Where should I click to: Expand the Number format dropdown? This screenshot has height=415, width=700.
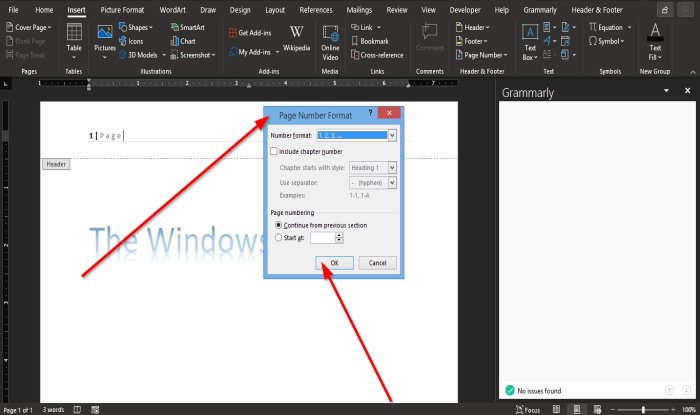(392, 135)
